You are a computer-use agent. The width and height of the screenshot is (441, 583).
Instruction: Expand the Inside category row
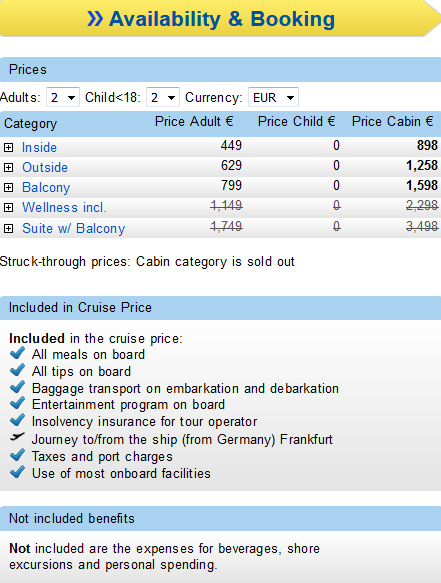(x=8, y=148)
